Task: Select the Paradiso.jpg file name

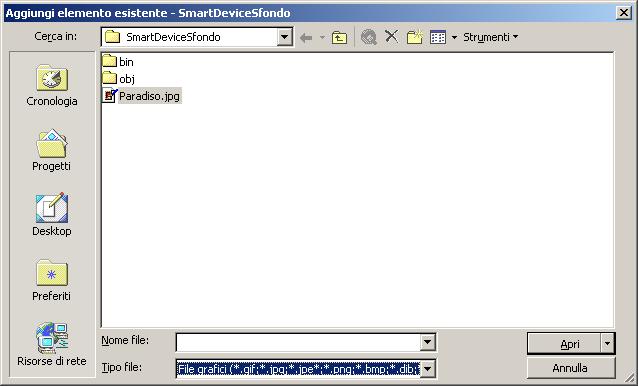Action: (x=149, y=96)
